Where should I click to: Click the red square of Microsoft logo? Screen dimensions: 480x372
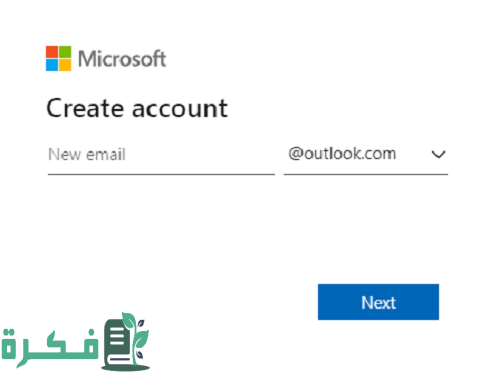click(x=52, y=52)
